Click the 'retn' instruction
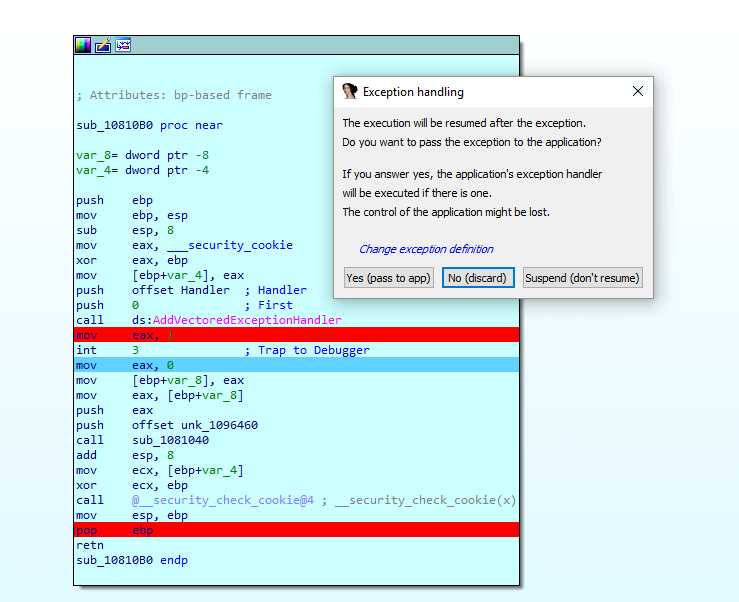 pos(90,545)
